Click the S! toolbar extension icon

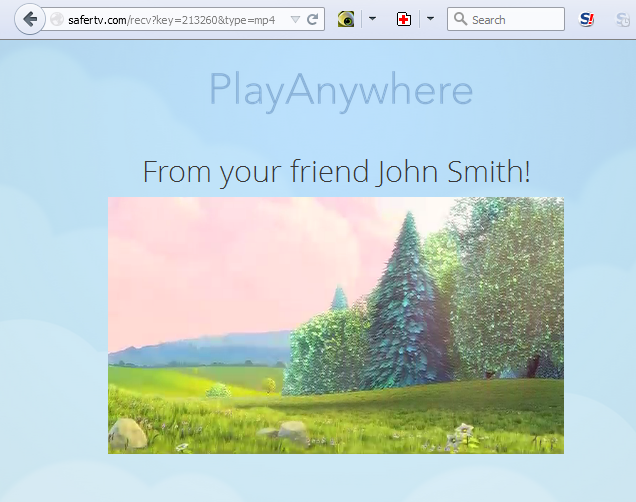pyautogui.click(x=587, y=19)
